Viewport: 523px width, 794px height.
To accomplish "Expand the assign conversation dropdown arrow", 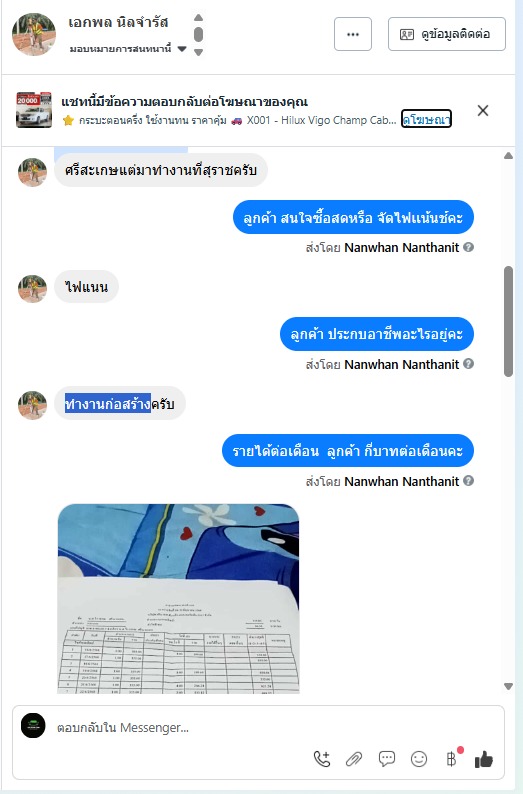I will (x=182, y=49).
